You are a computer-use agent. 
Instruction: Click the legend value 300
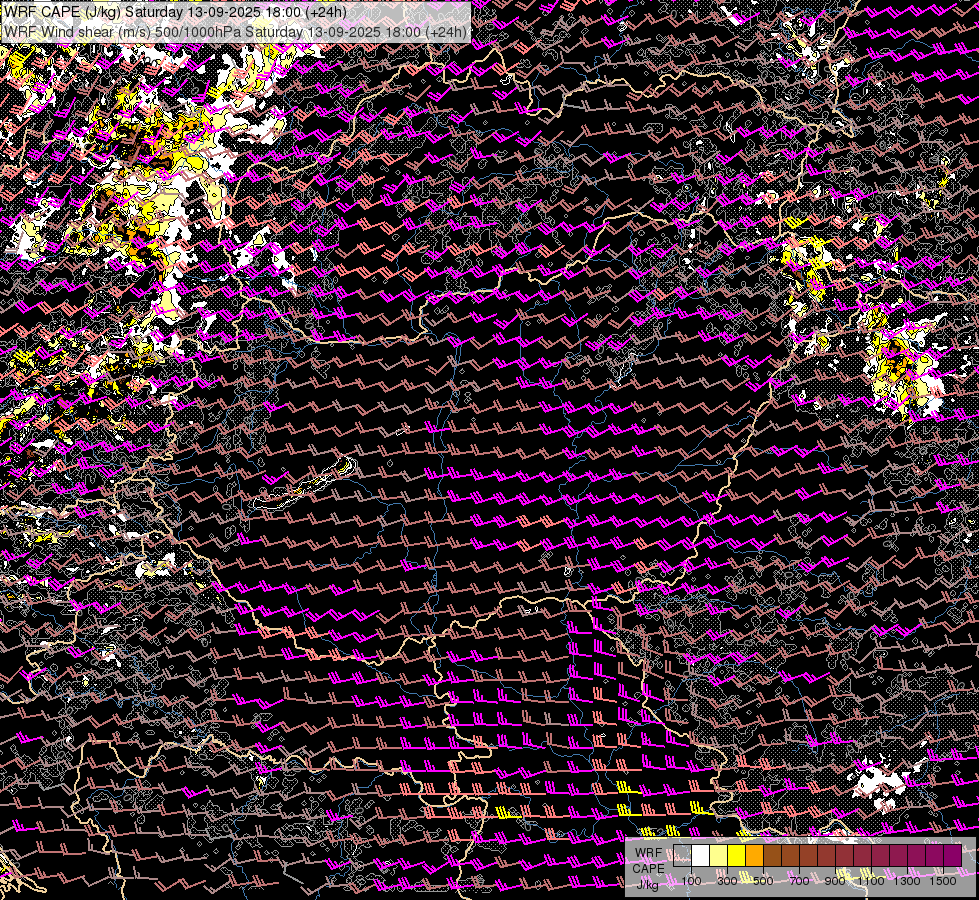click(x=727, y=881)
